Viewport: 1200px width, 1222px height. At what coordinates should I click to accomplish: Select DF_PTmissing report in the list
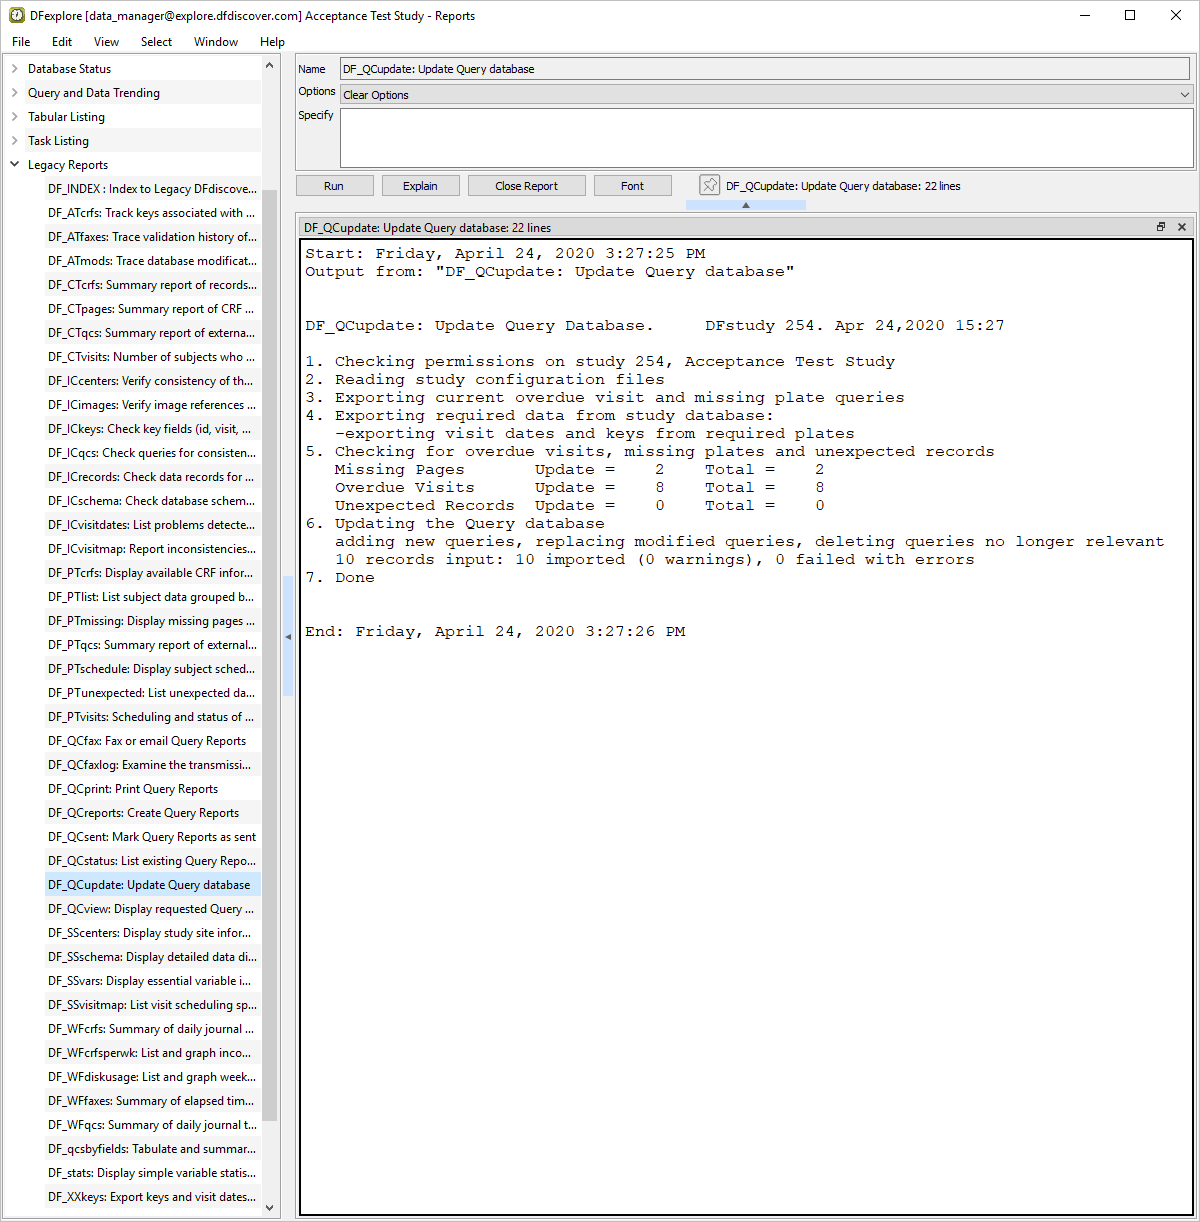pyautogui.click(x=151, y=621)
